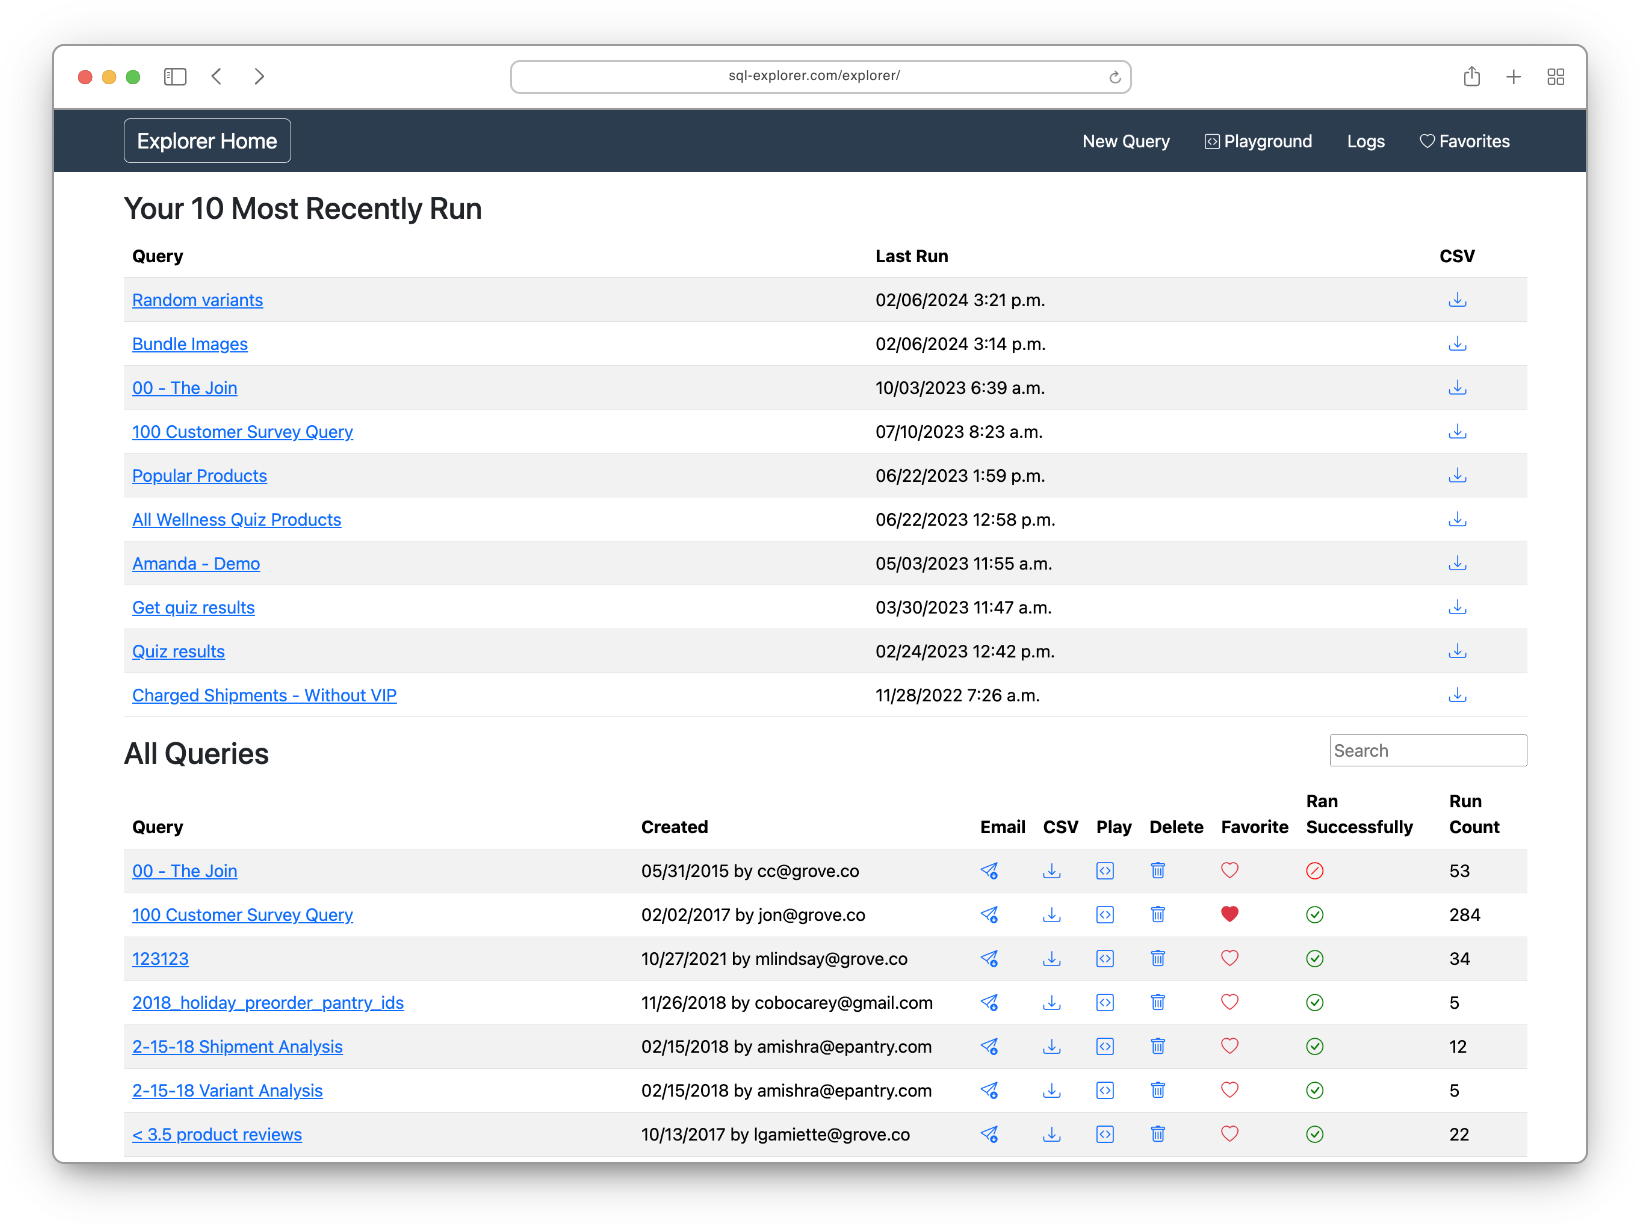The width and height of the screenshot is (1640, 1225).
Task: Click the browser share icon
Action: [1471, 76]
